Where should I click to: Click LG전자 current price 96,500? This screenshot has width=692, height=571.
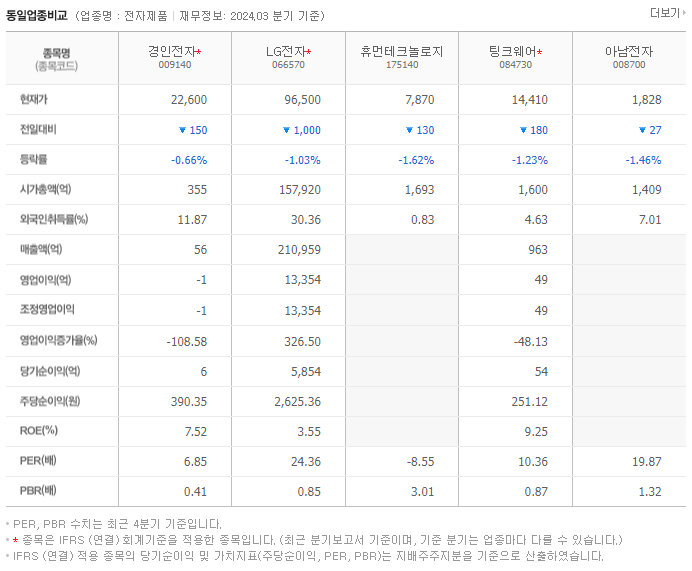[x=302, y=100]
